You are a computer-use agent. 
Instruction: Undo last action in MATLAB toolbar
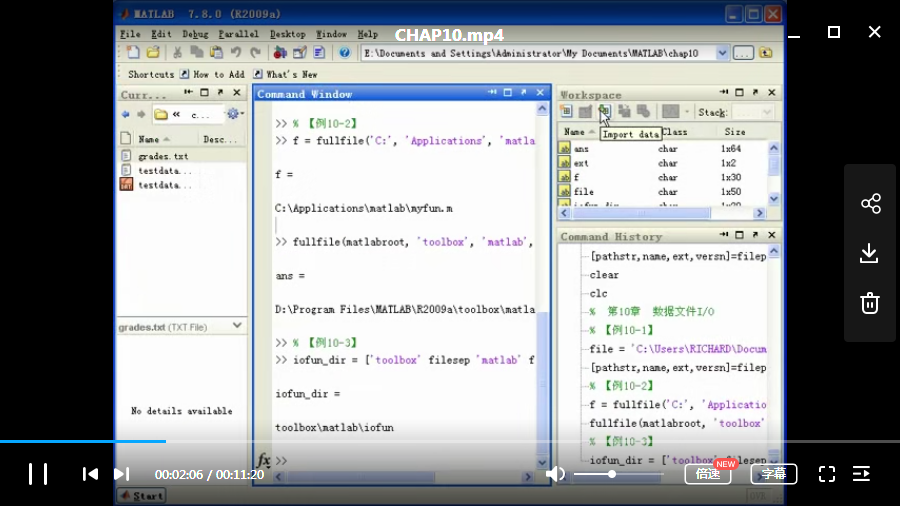pos(236,53)
